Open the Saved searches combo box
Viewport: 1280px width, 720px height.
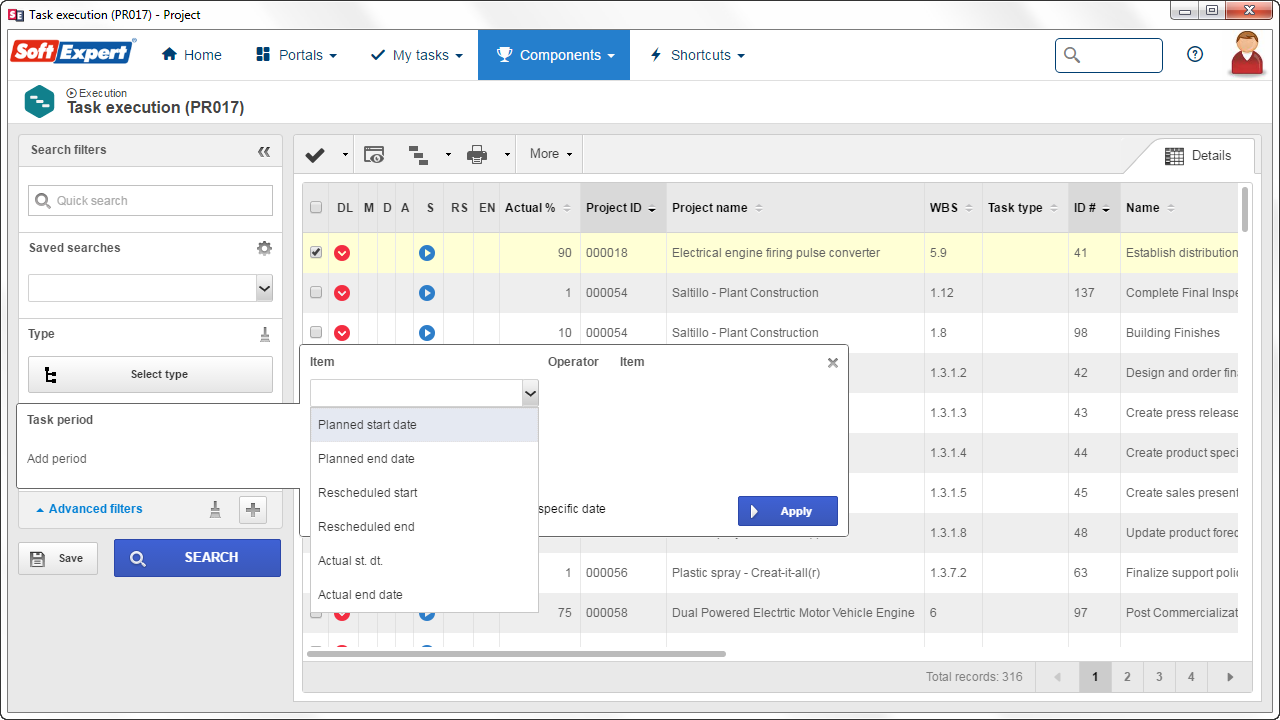click(x=150, y=288)
